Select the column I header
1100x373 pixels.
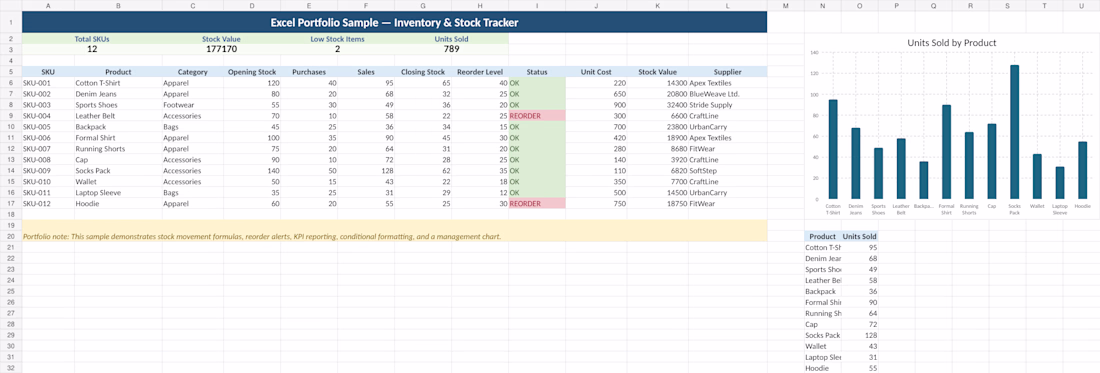[537, 6]
